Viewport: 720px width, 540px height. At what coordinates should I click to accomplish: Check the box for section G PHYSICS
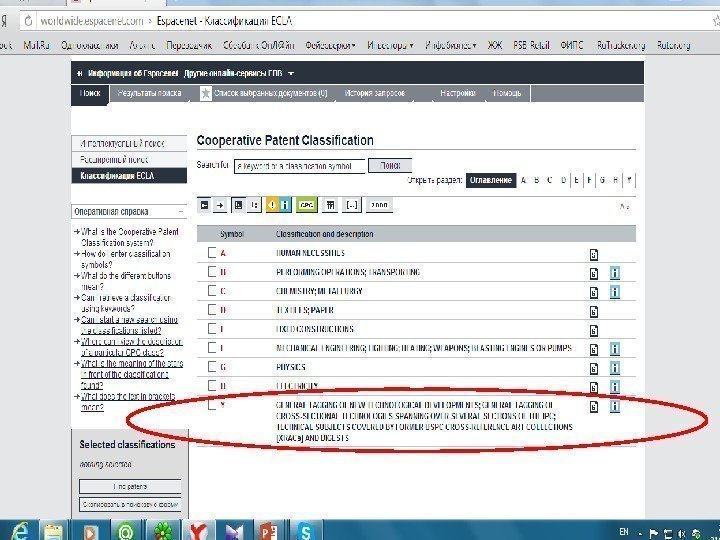212,366
